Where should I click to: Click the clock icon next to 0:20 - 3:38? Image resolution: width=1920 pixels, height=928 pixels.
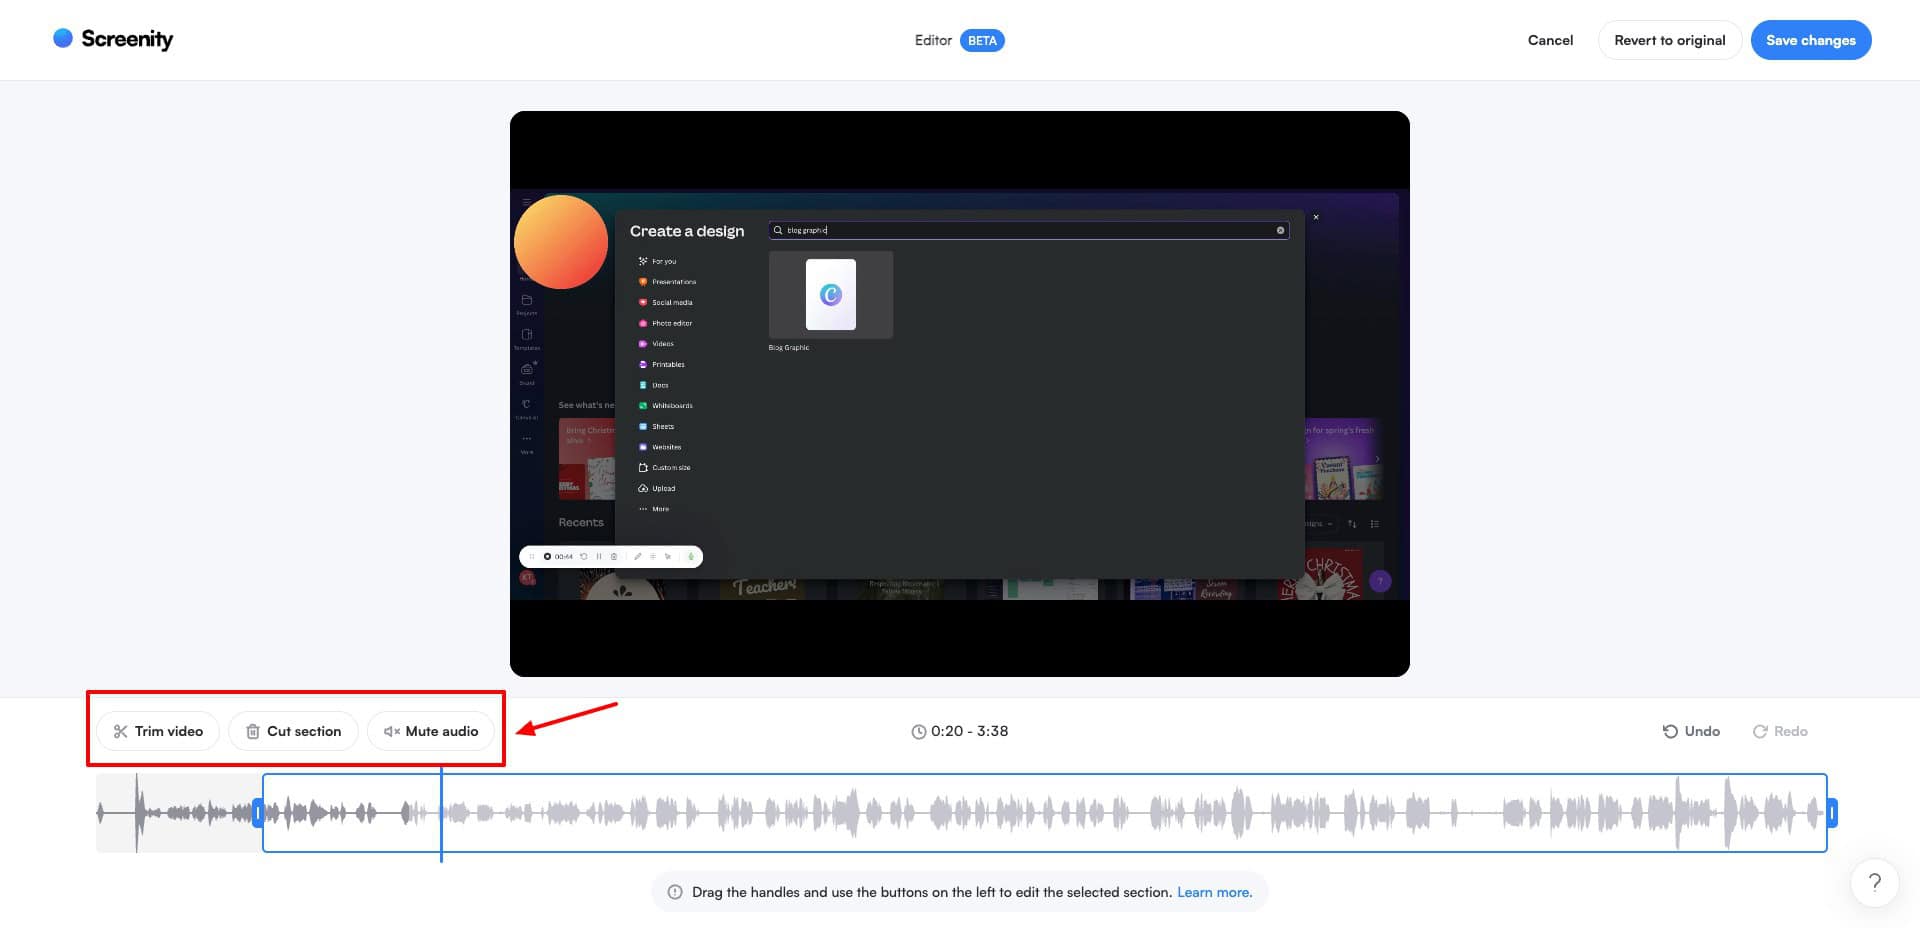(918, 732)
